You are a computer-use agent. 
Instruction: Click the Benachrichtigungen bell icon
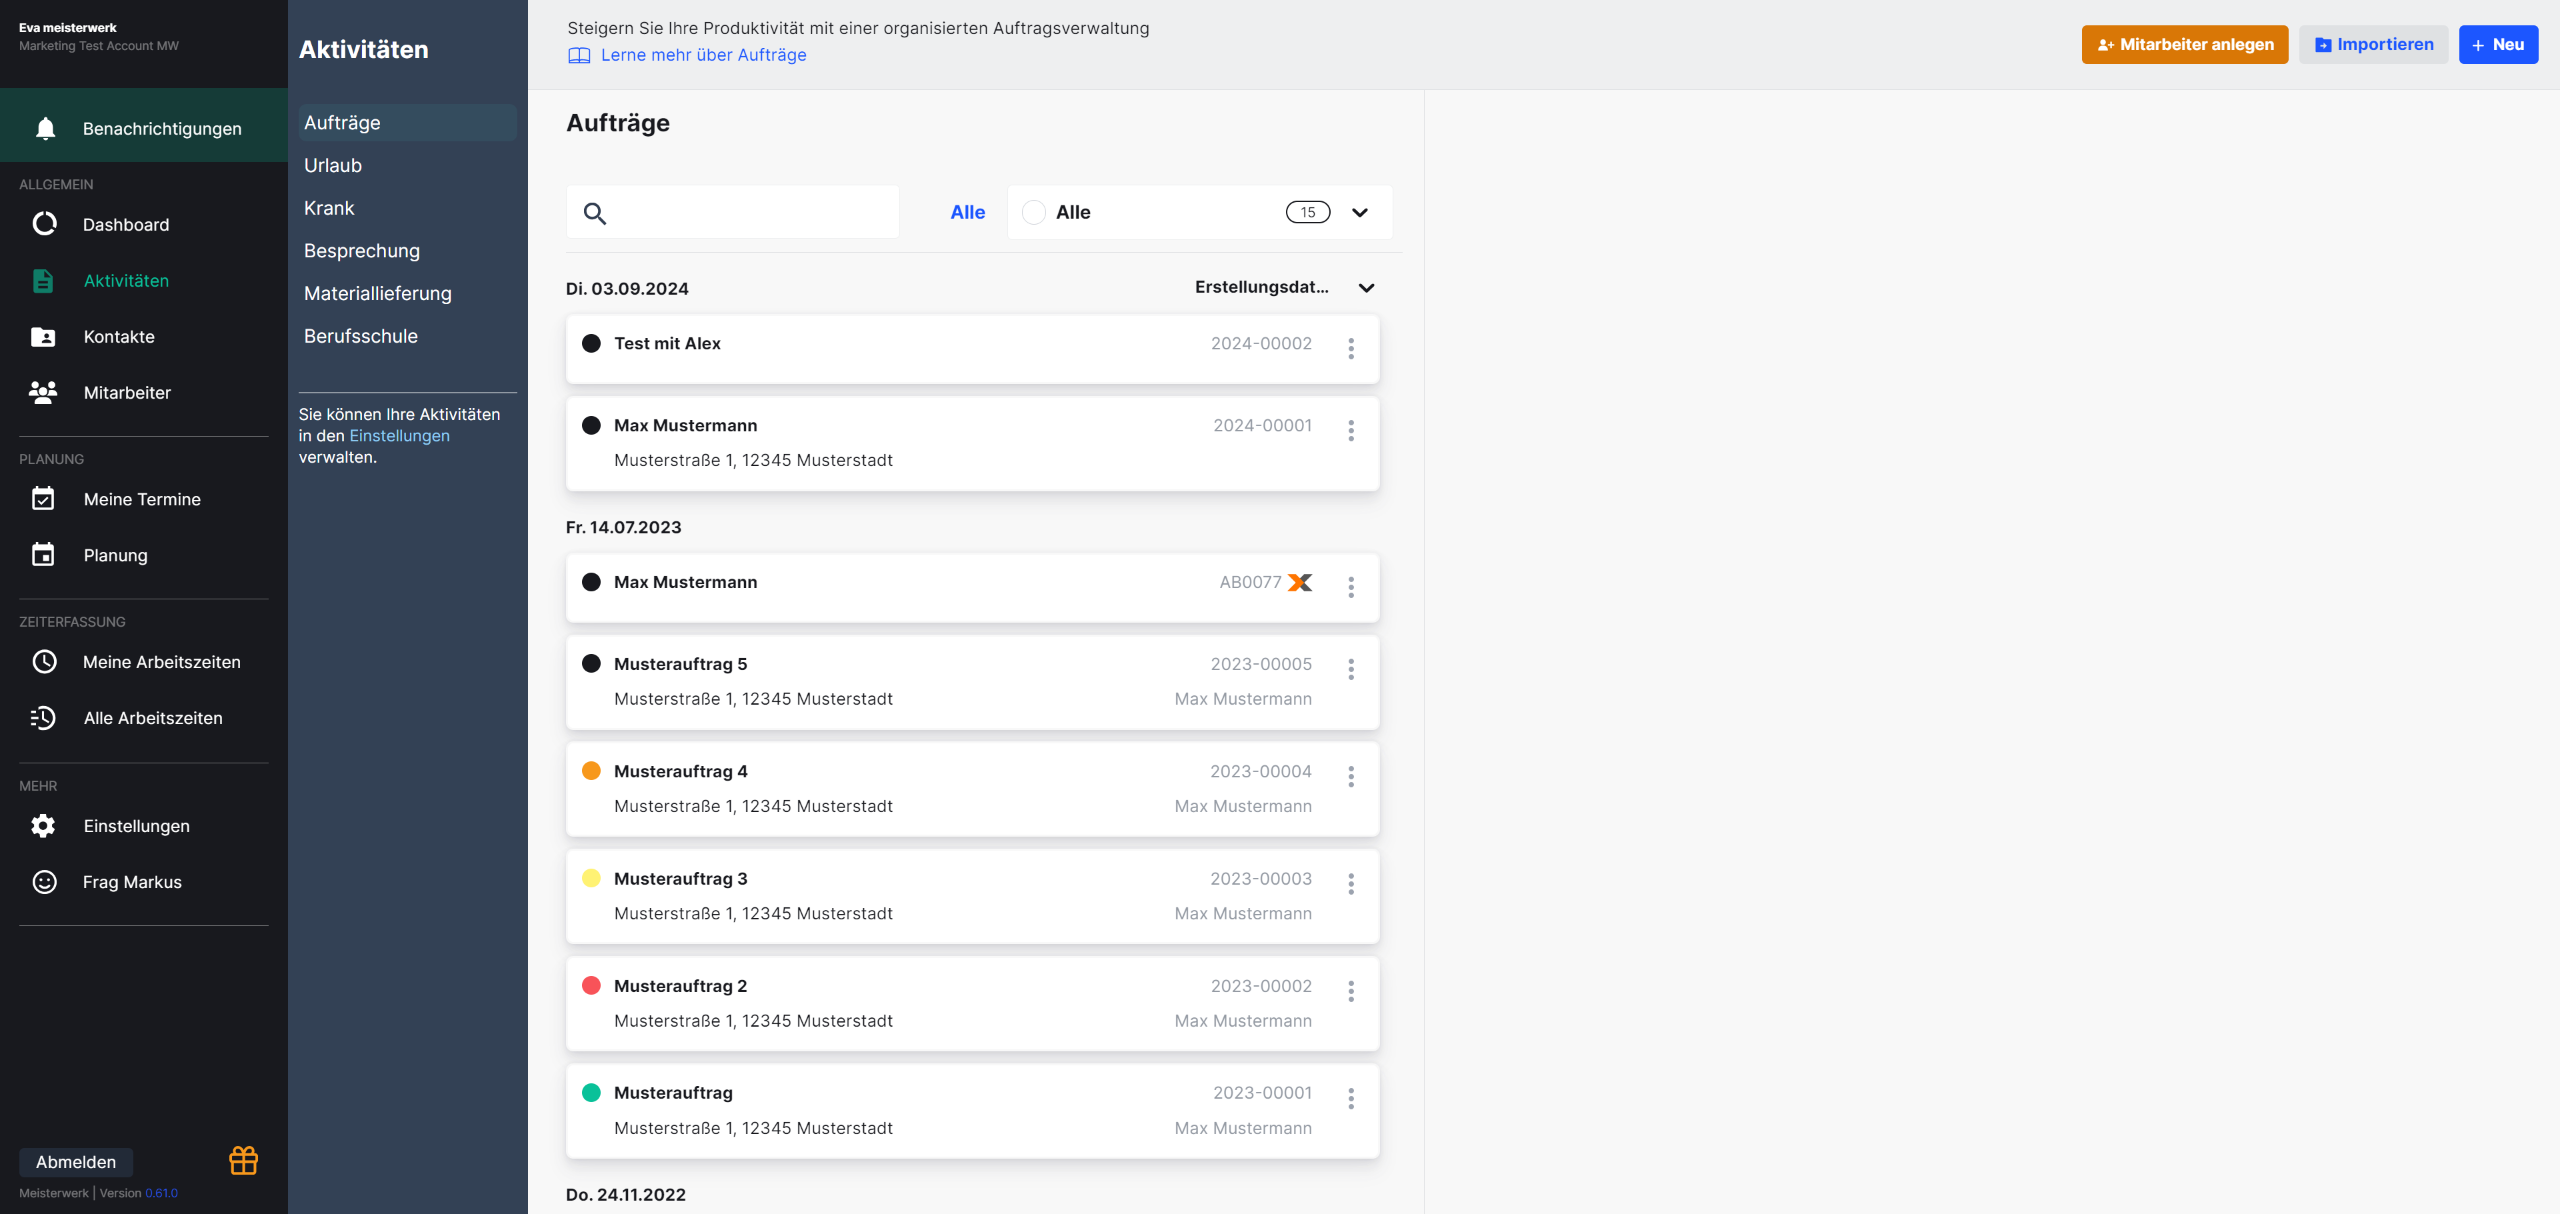[45, 129]
